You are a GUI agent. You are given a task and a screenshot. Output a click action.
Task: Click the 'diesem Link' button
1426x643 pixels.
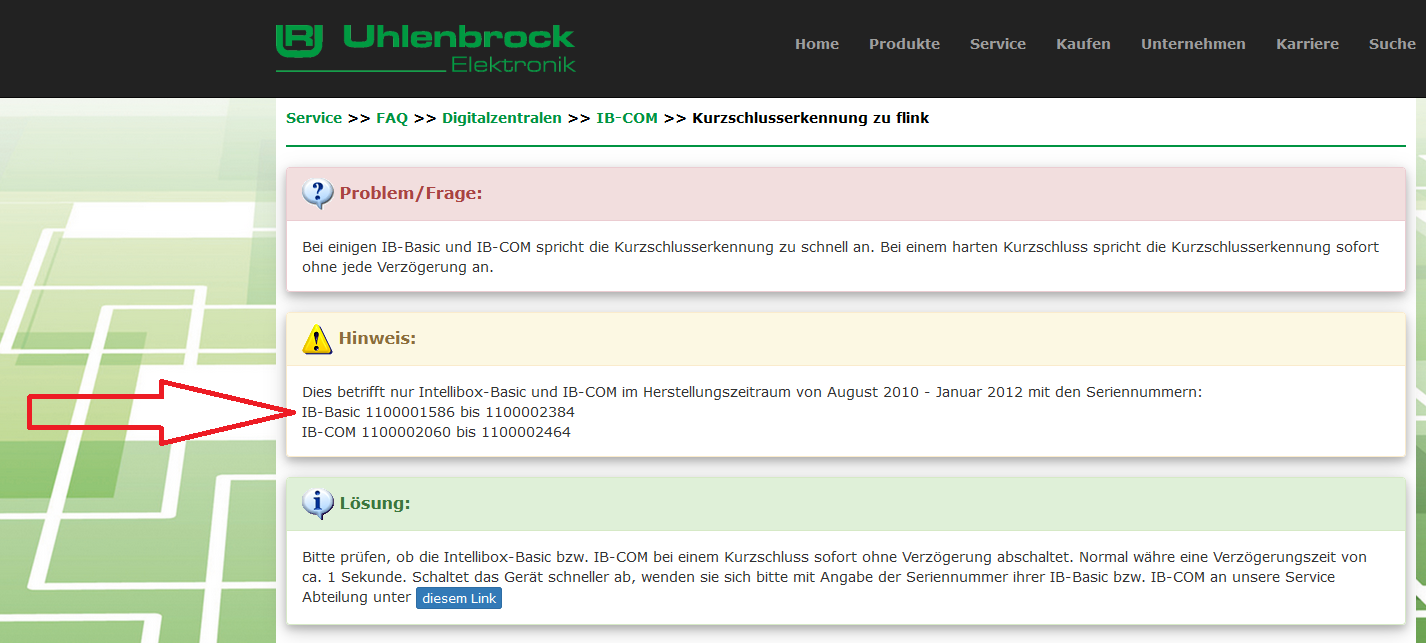[459, 598]
